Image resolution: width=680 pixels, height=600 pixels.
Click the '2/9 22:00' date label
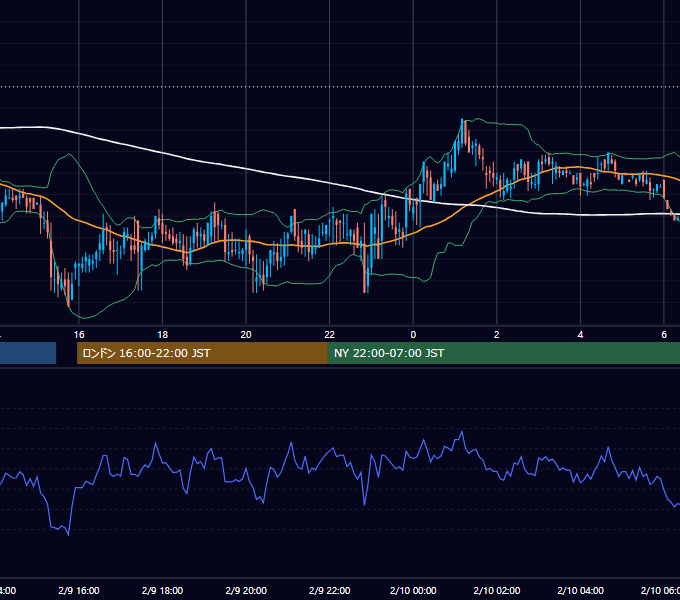(x=330, y=590)
